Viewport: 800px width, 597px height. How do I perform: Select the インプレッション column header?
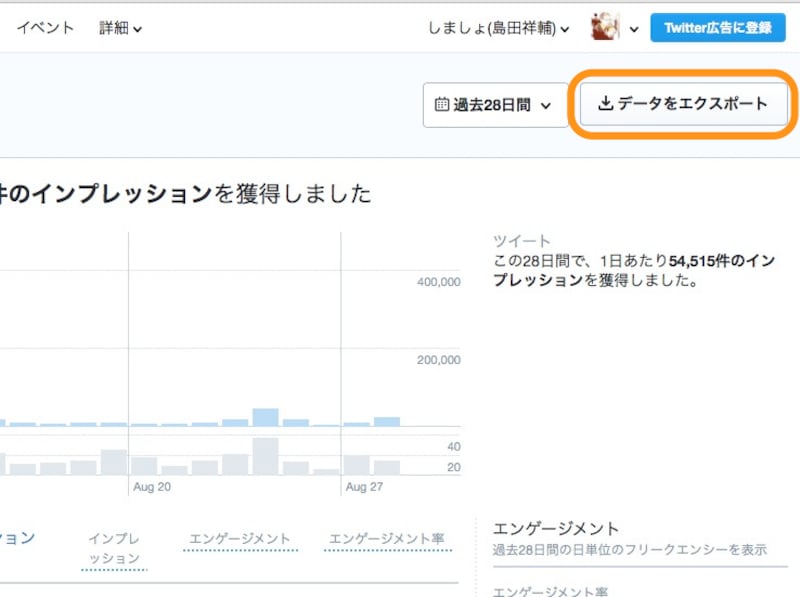point(113,548)
